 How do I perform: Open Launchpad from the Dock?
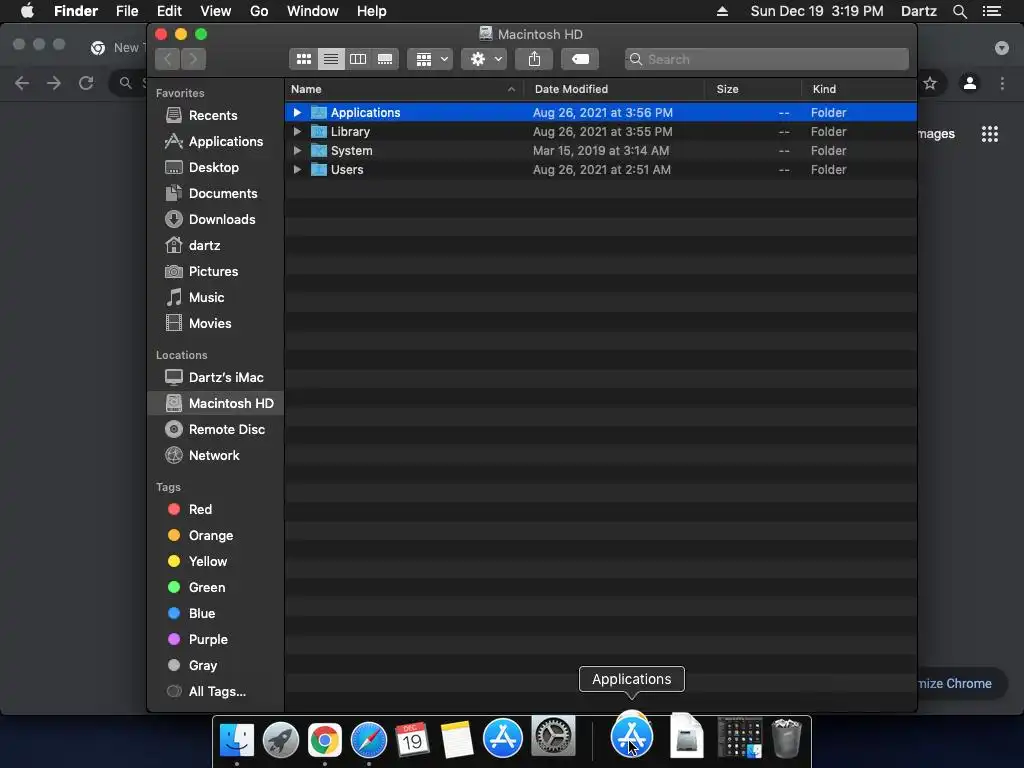point(281,739)
